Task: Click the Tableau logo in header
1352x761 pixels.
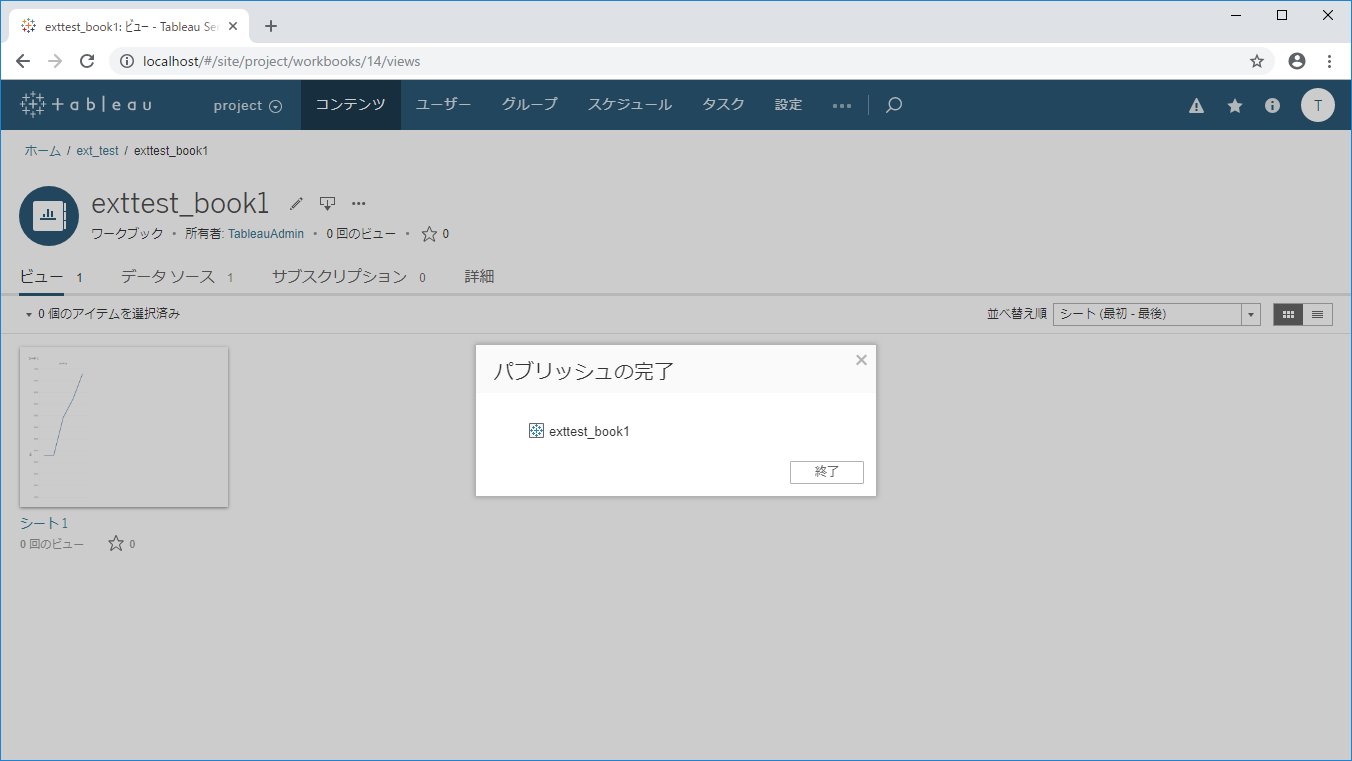Action: pyautogui.click(x=86, y=105)
